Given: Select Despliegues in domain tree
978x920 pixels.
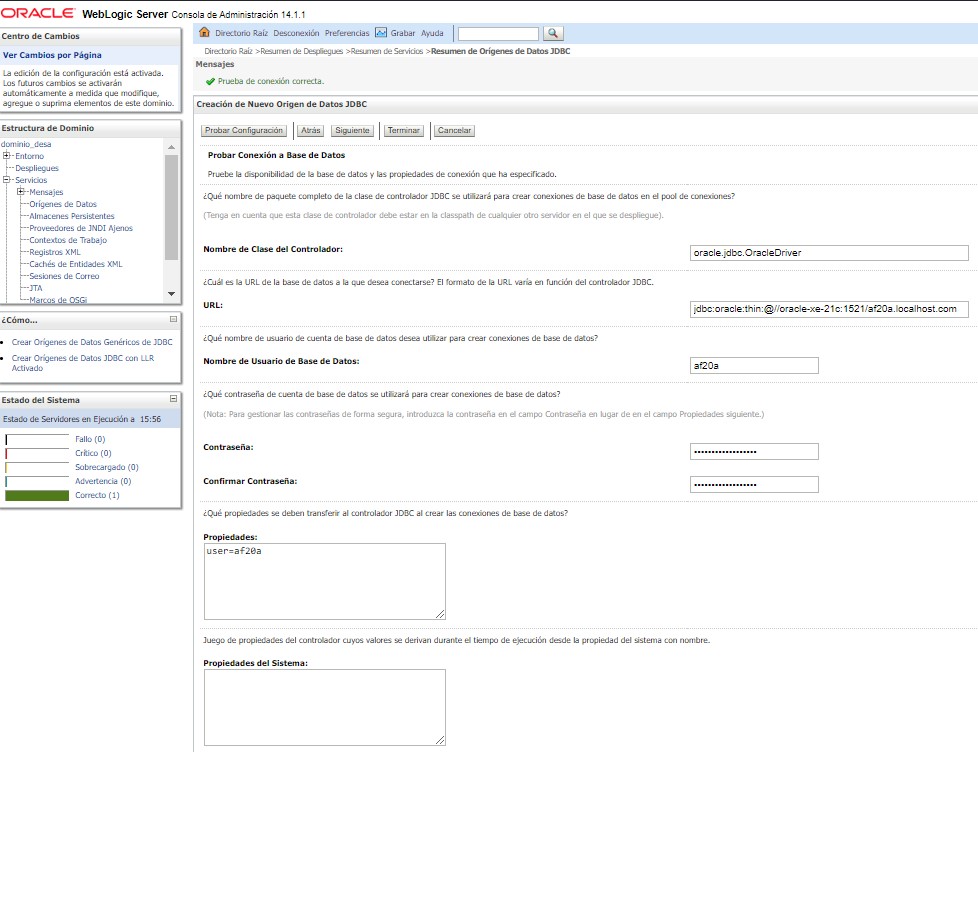Looking at the screenshot, I should pos(37,168).
